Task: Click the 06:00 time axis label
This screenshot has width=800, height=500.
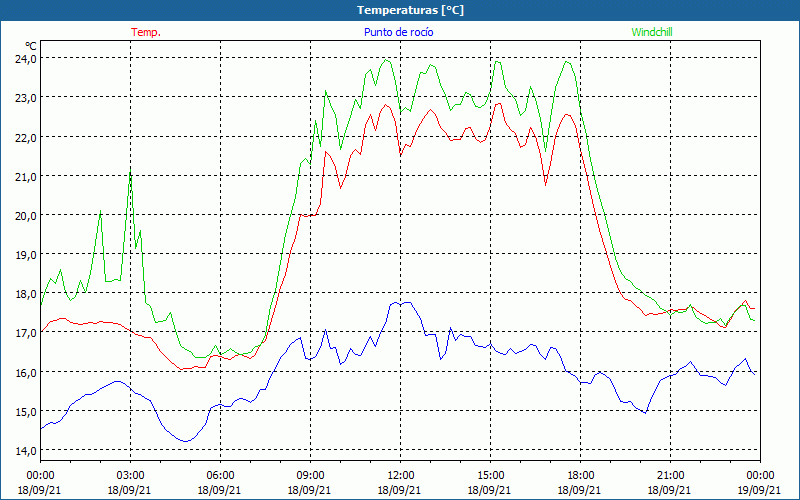Action: coord(220,476)
